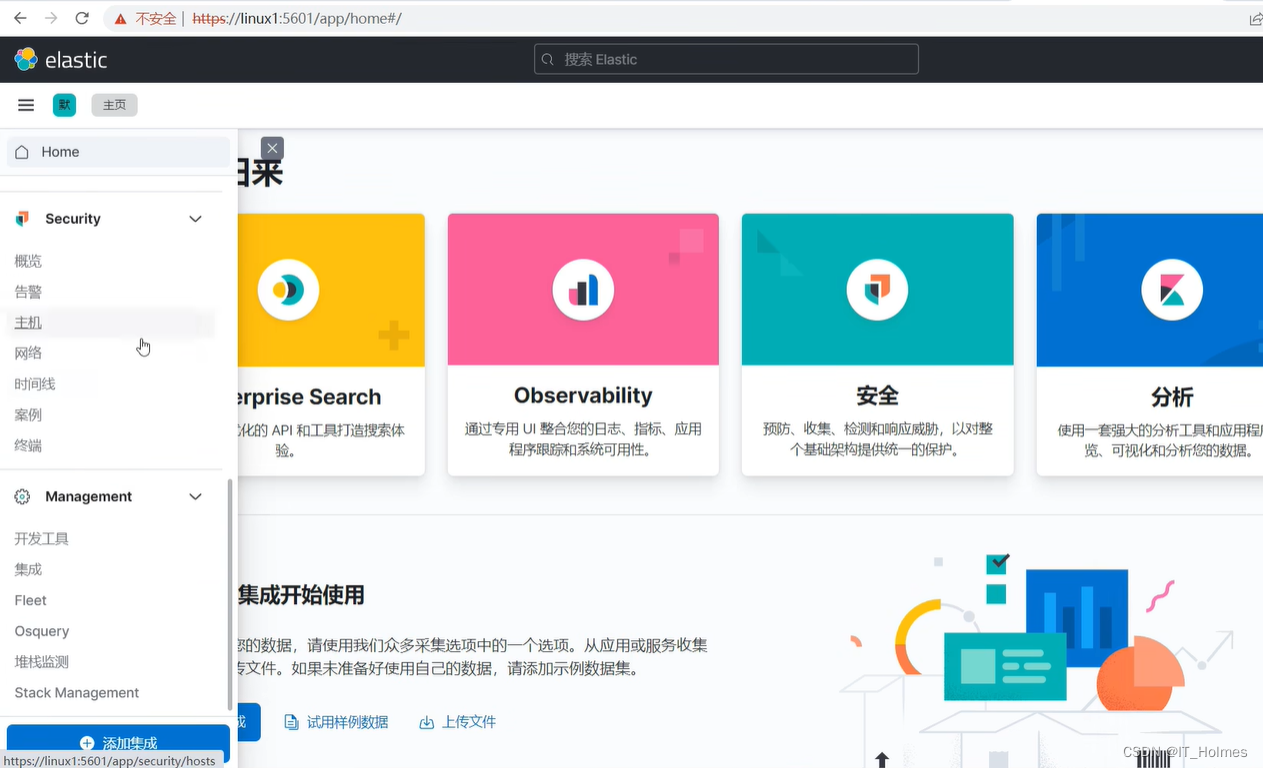Screen dimensions: 1263x768
Task: Click the upload file icon
Action: tap(427, 722)
